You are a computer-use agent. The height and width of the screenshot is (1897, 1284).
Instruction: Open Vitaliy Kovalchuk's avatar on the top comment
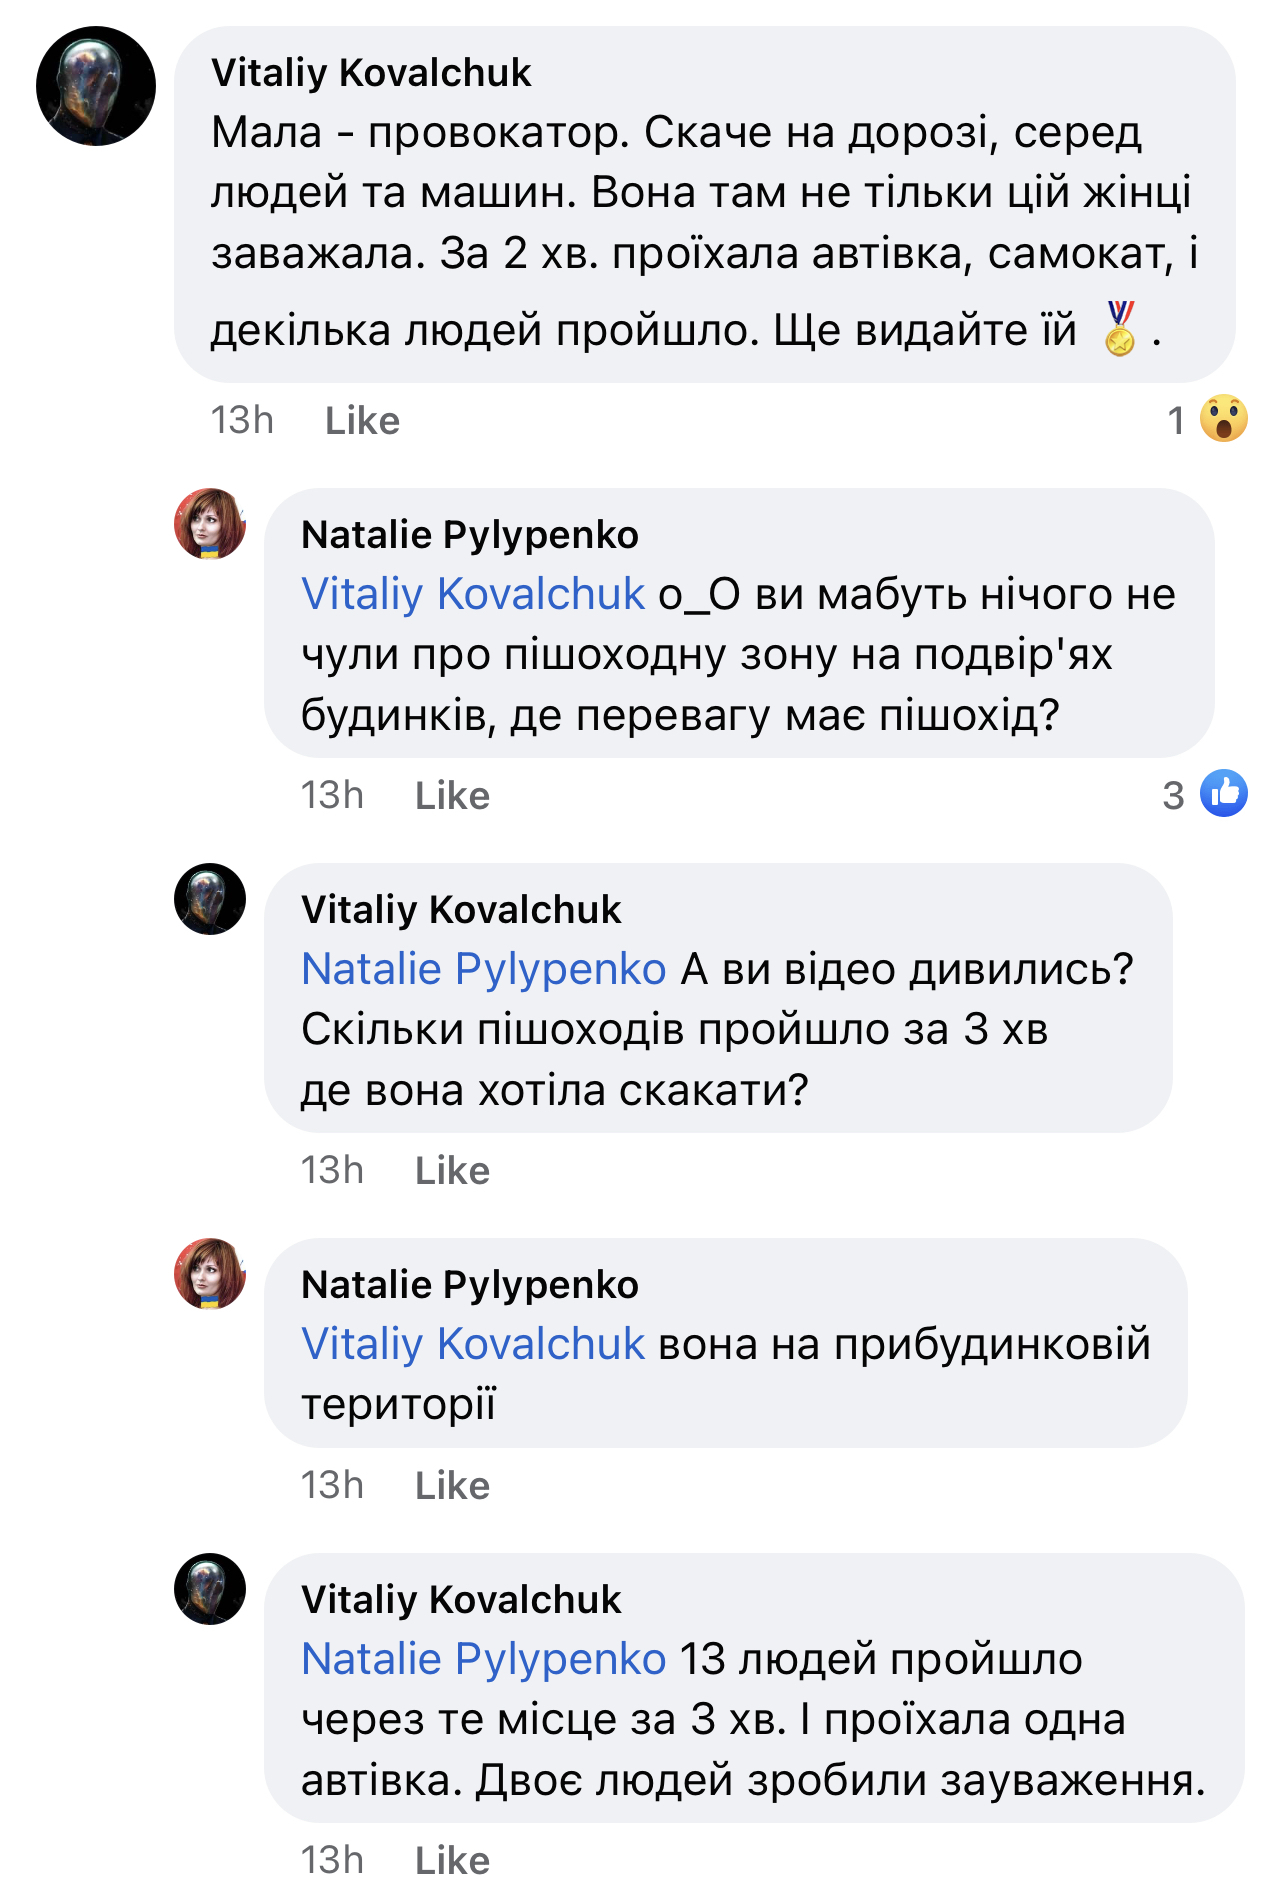(x=96, y=86)
